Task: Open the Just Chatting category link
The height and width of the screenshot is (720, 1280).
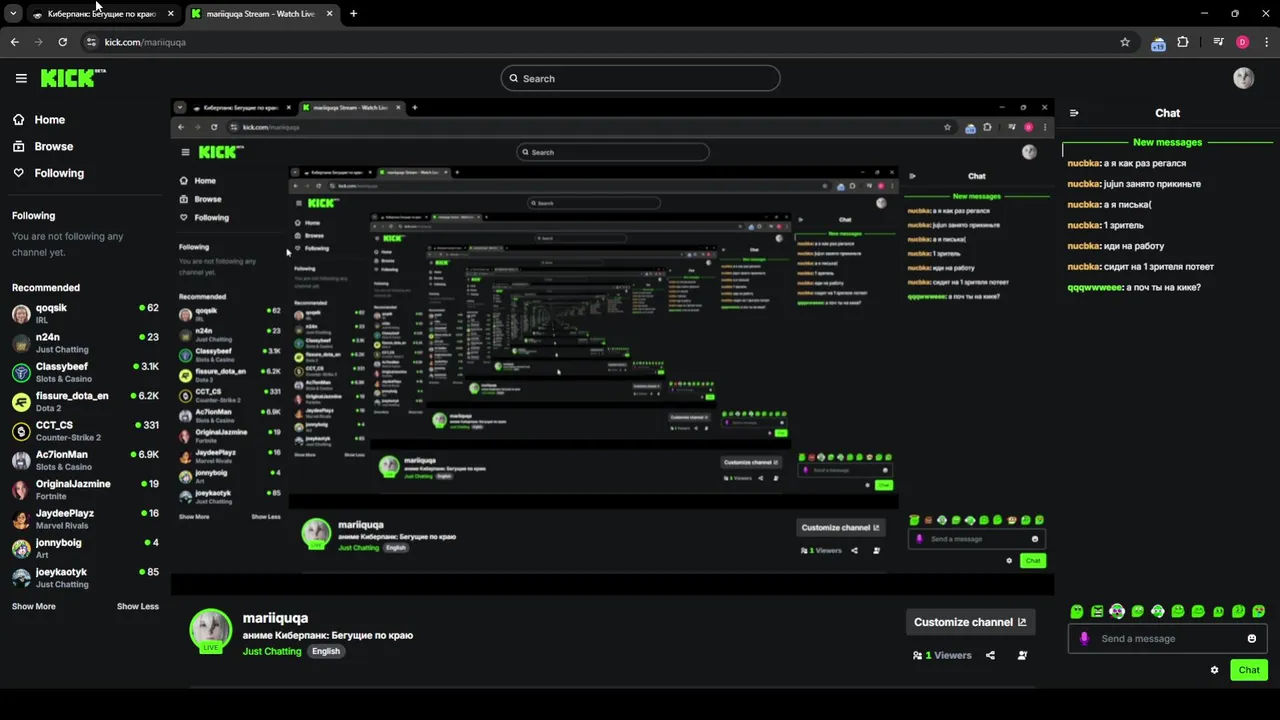Action: [x=272, y=651]
